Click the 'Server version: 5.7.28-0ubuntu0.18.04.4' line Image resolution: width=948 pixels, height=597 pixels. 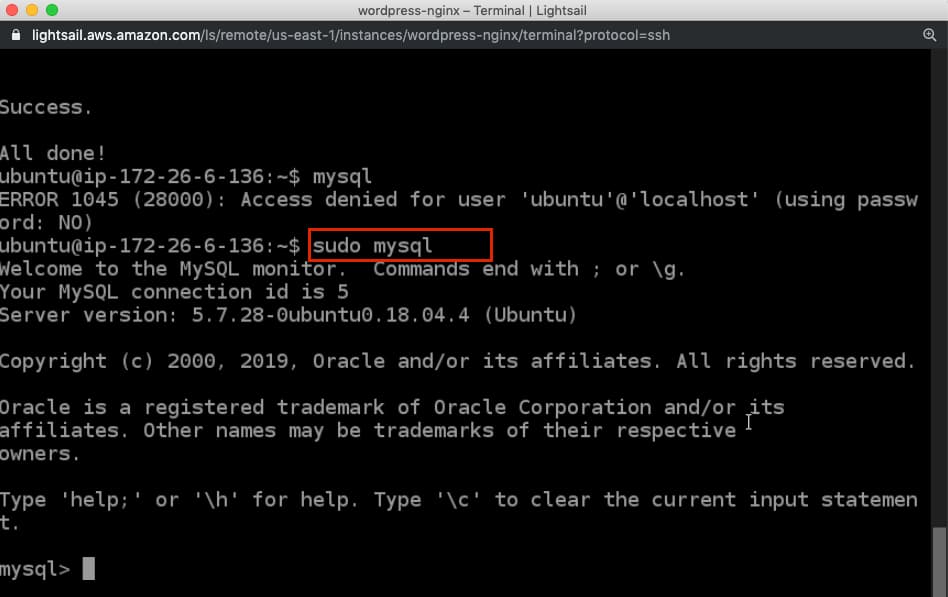[288, 315]
